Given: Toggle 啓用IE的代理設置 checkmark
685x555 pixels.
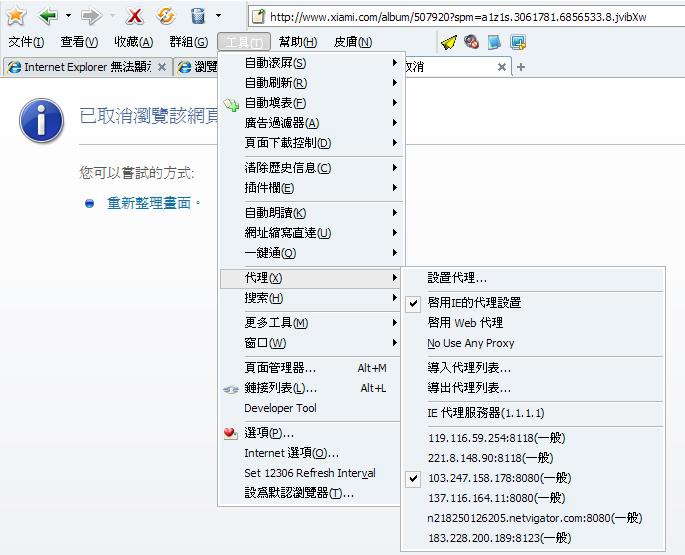Looking at the screenshot, I should tap(533, 303).
